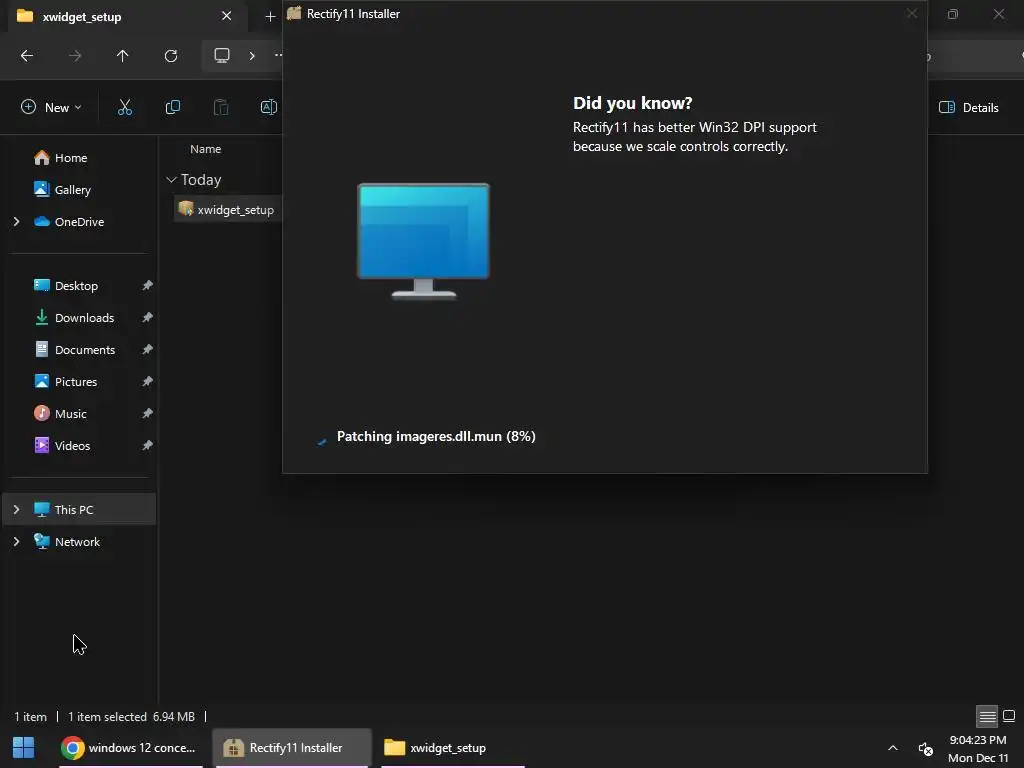Image resolution: width=1024 pixels, height=768 pixels.
Task: Click the pin icon beside Downloads
Action: tap(148, 317)
